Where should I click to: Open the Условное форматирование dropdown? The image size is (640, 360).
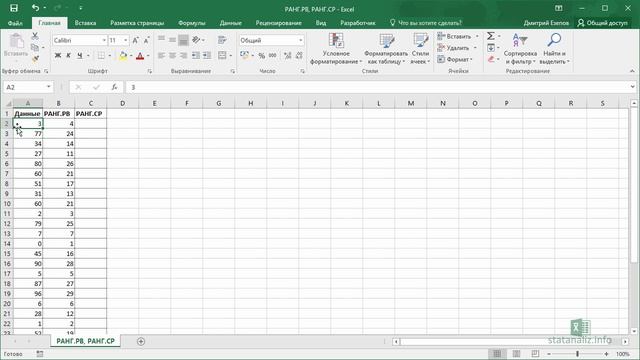coord(336,49)
